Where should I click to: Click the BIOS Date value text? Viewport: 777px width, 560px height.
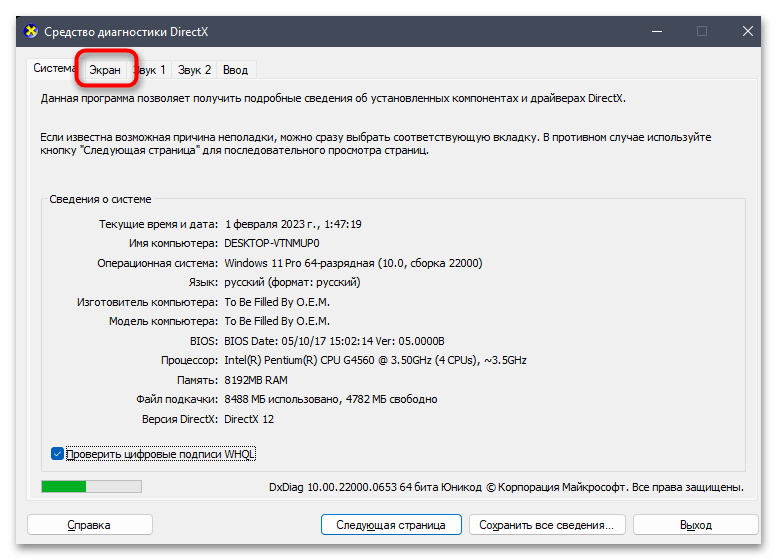pos(334,341)
